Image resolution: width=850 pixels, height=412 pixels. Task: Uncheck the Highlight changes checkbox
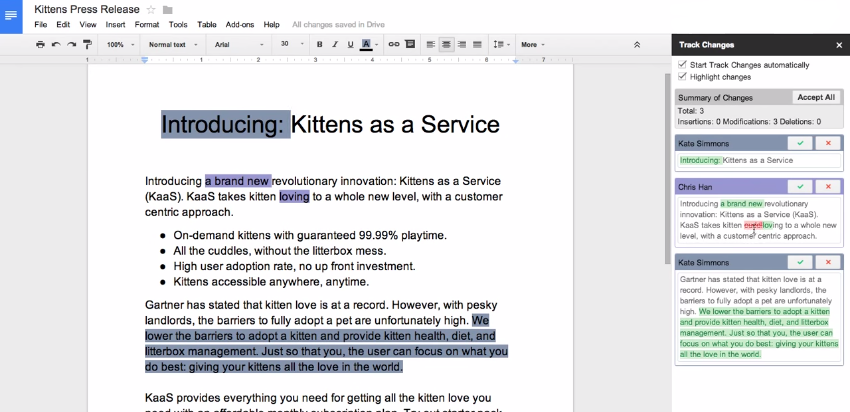point(682,77)
